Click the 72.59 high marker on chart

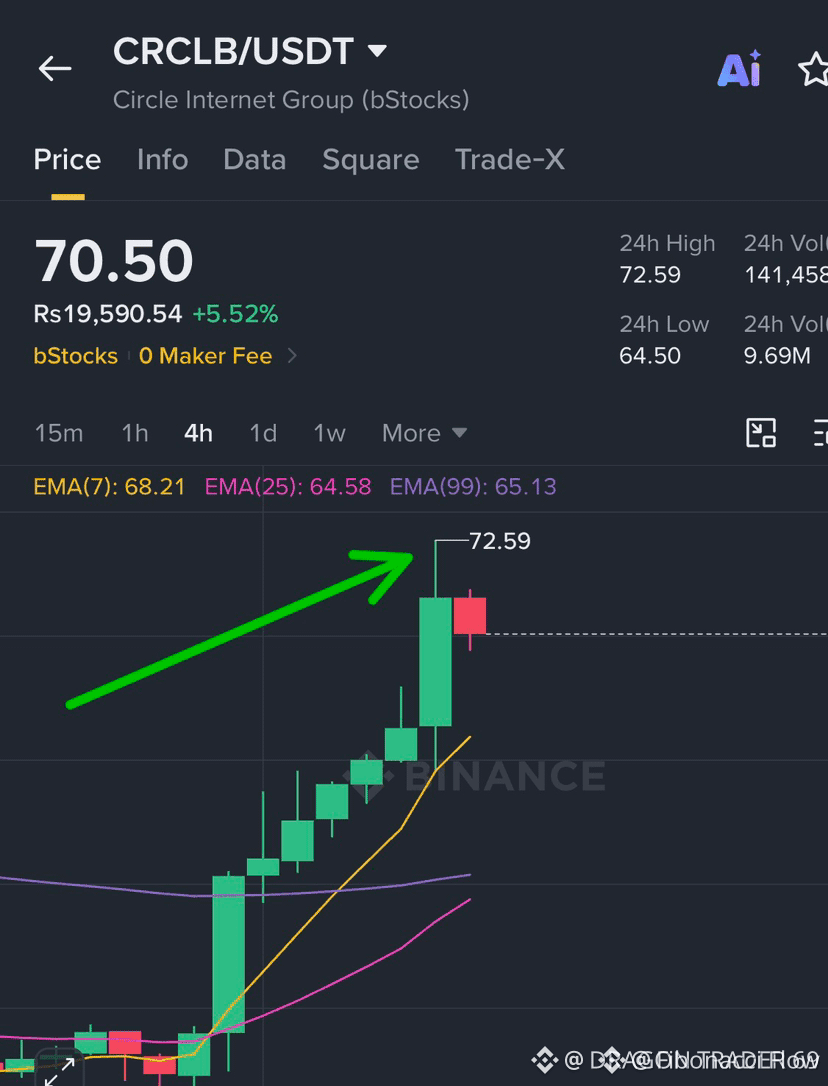pos(500,541)
